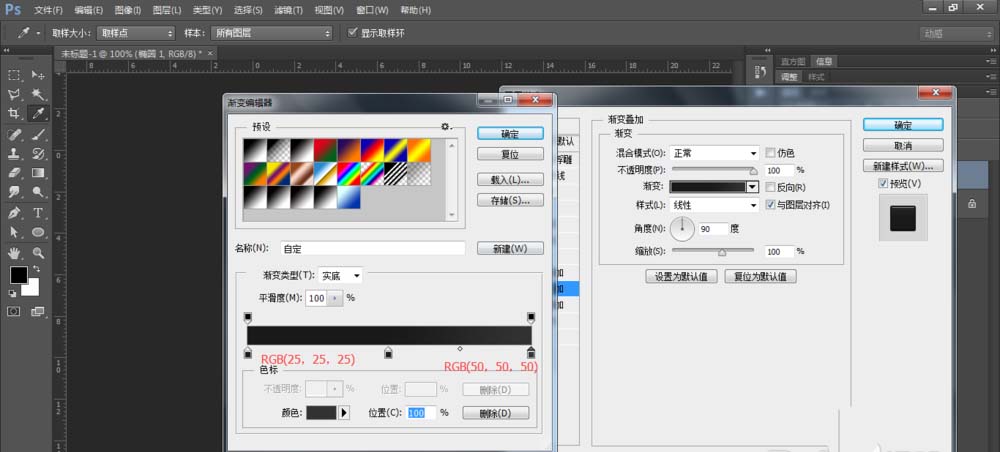Select the Pen tool

pos(14,213)
